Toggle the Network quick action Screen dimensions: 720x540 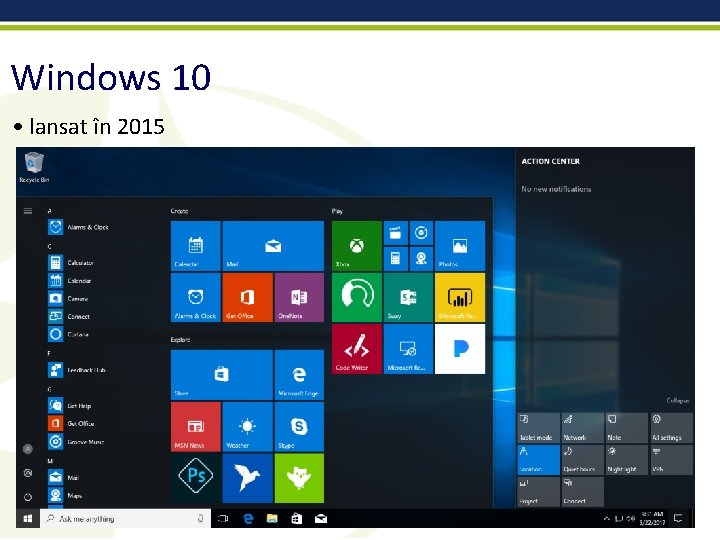pyautogui.click(x=583, y=428)
